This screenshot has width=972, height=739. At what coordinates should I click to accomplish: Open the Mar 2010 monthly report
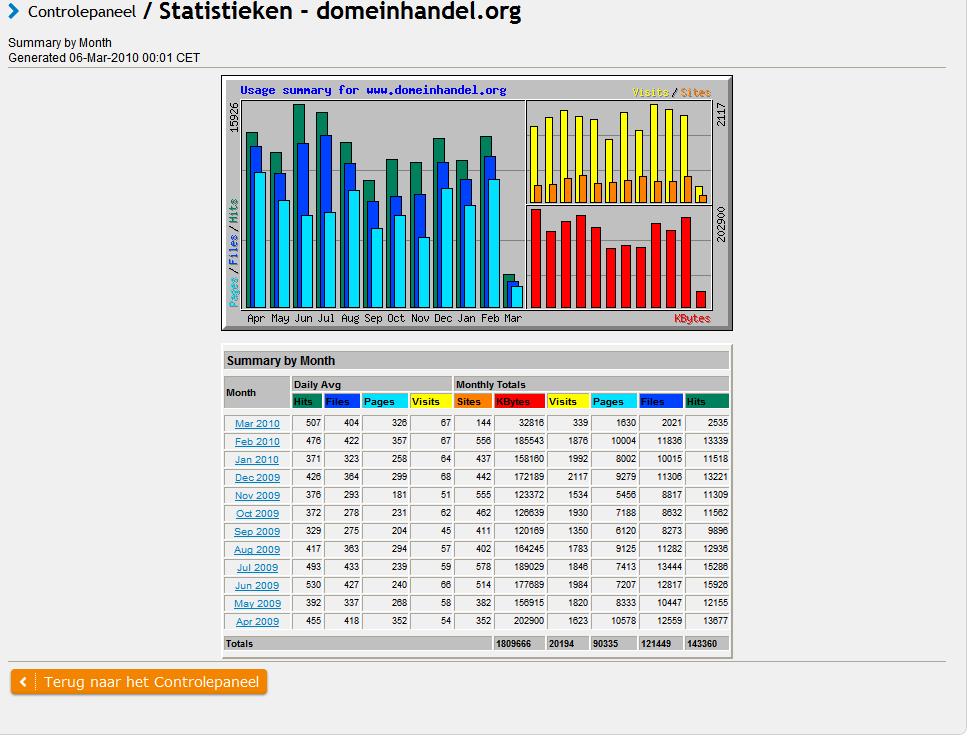(x=257, y=423)
